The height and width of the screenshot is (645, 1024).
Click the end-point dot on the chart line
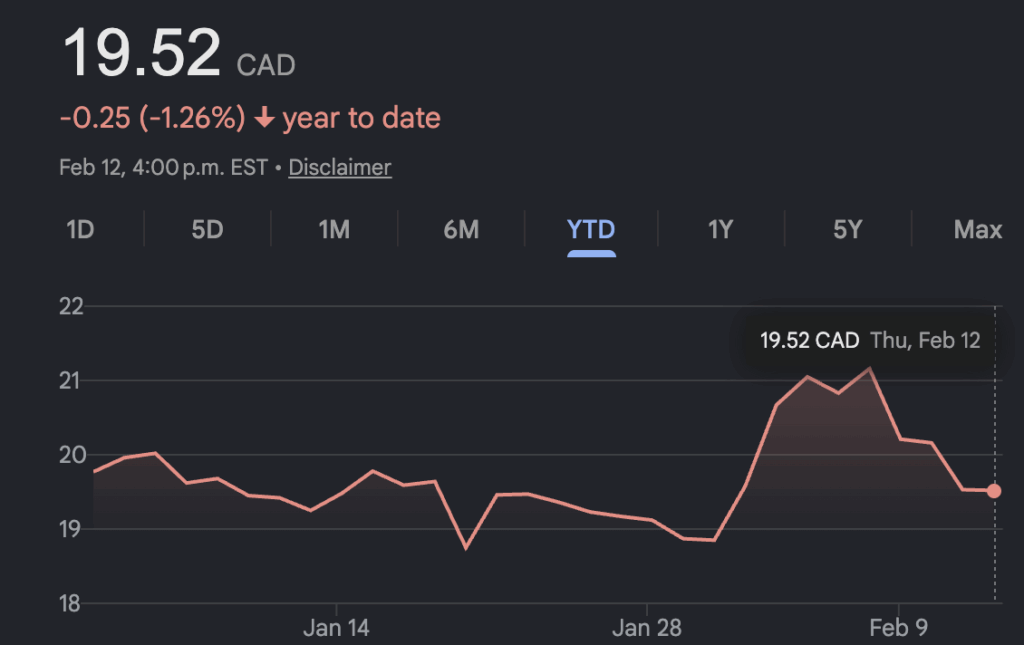(x=994, y=490)
